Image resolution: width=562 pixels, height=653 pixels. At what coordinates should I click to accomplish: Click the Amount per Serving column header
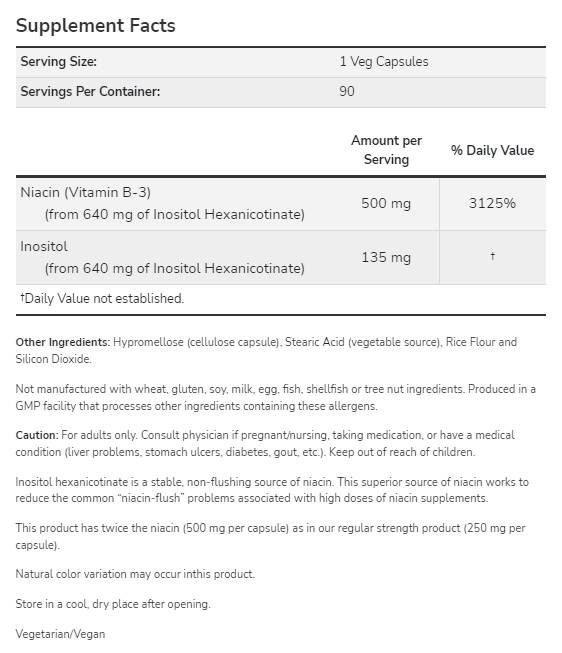pos(386,150)
